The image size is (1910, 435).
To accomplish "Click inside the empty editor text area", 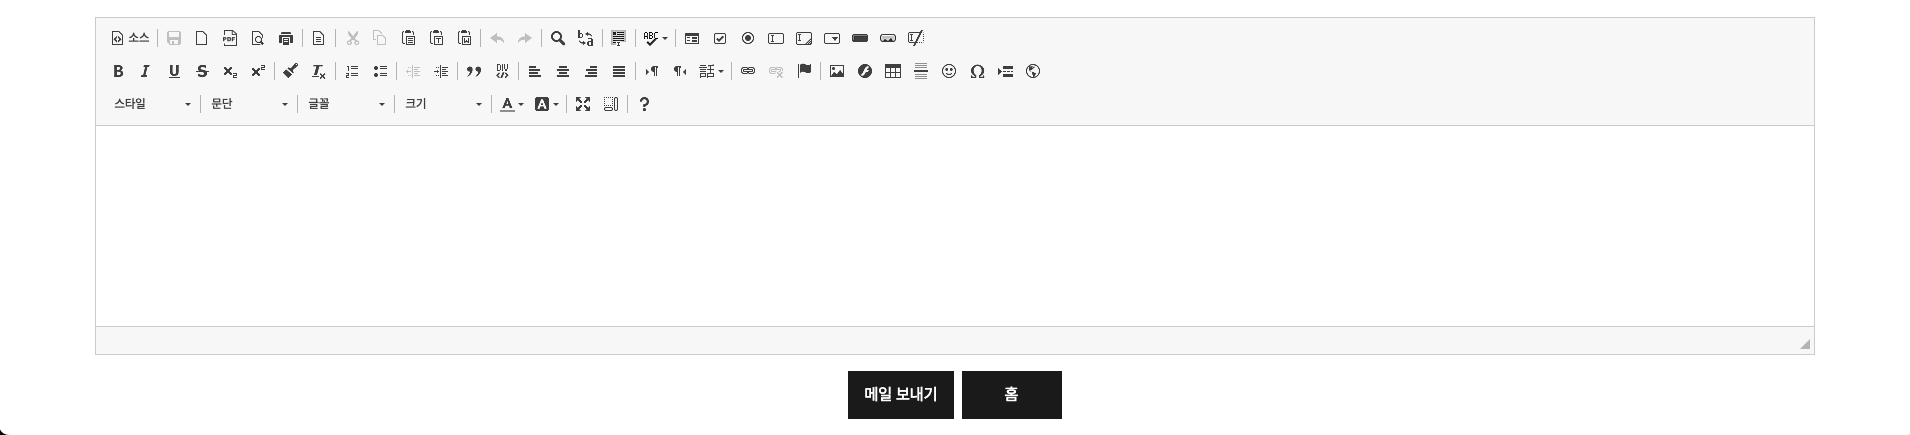I will pos(954,225).
